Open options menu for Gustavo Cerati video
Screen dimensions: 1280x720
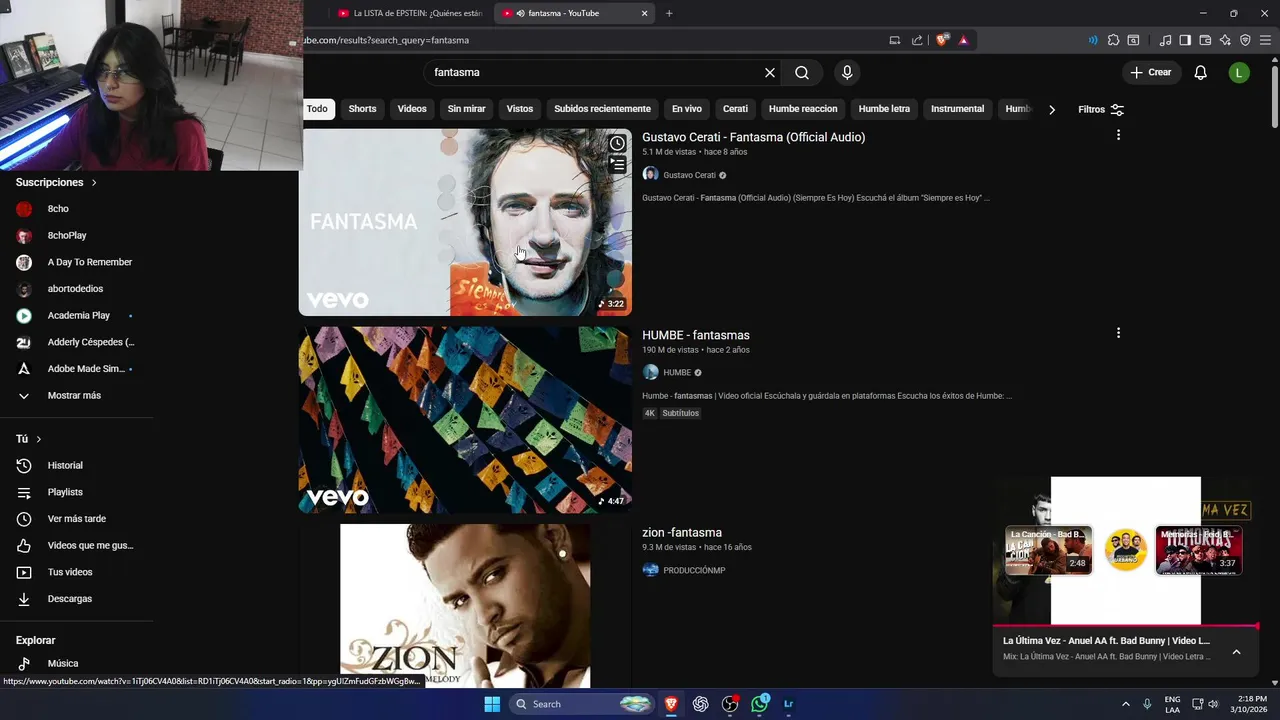(1118, 135)
